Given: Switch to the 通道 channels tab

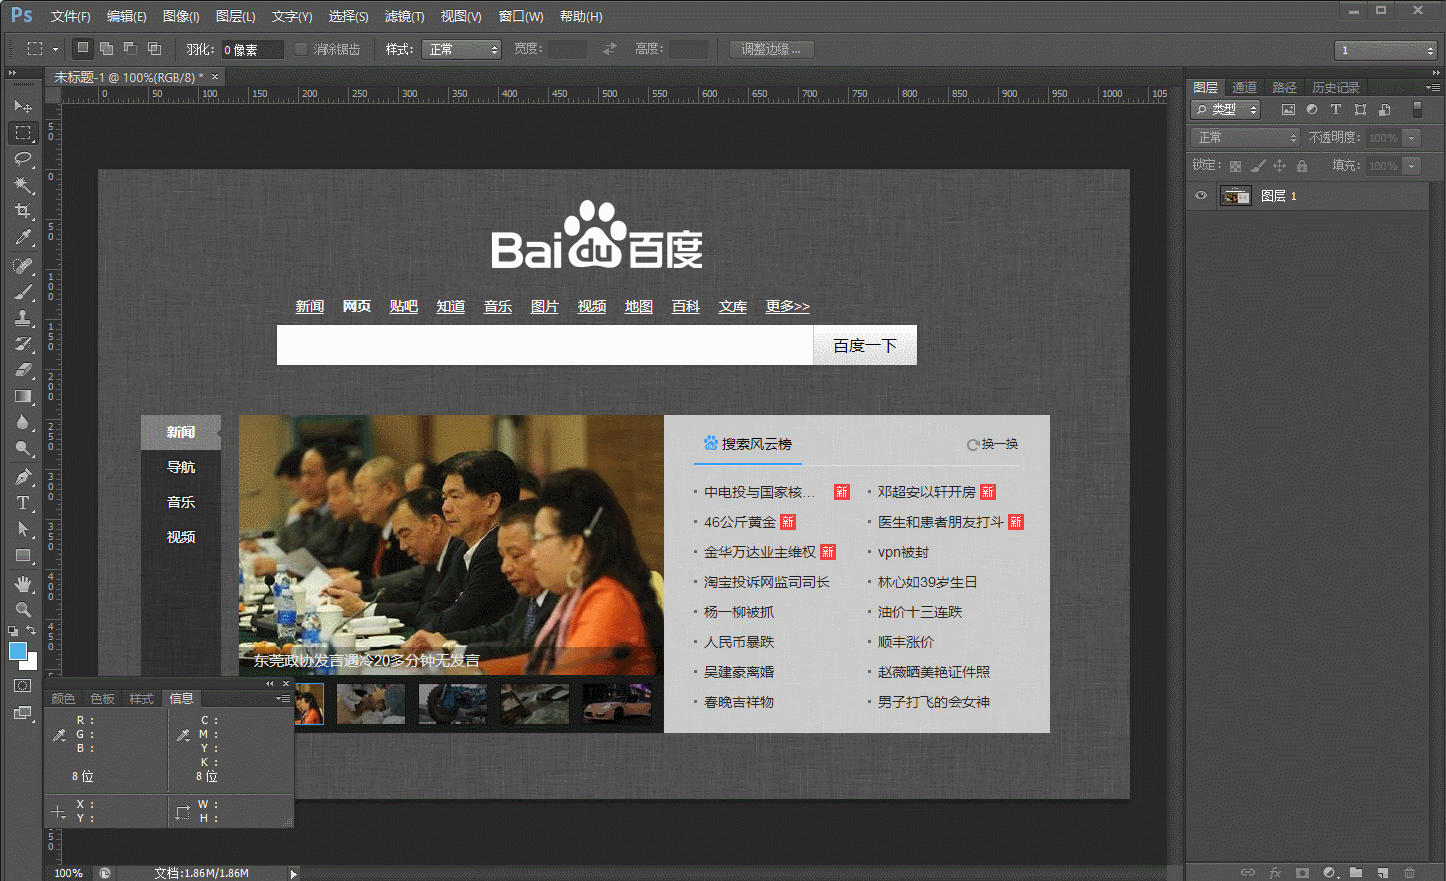Looking at the screenshot, I should (x=1244, y=87).
